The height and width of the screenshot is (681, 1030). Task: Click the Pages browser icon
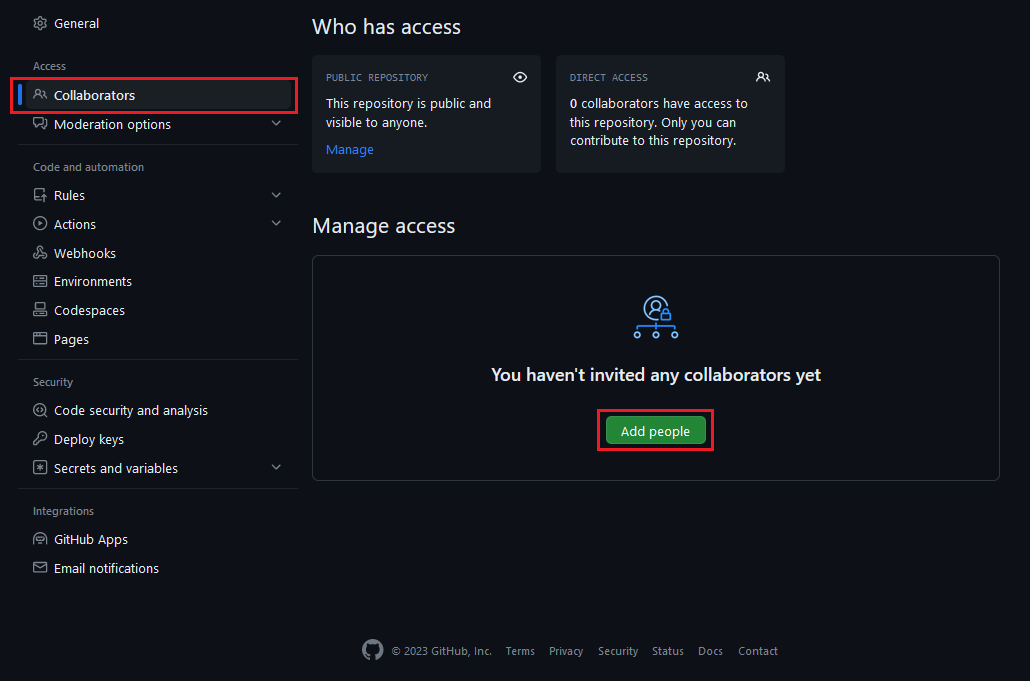pos(40,339)
